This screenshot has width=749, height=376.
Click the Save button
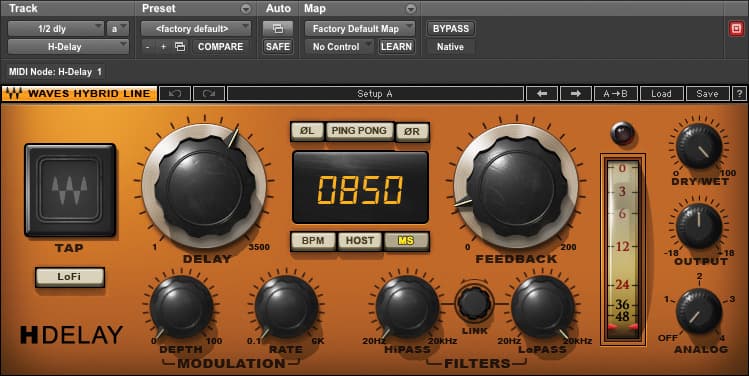click(x=707, y=94)
